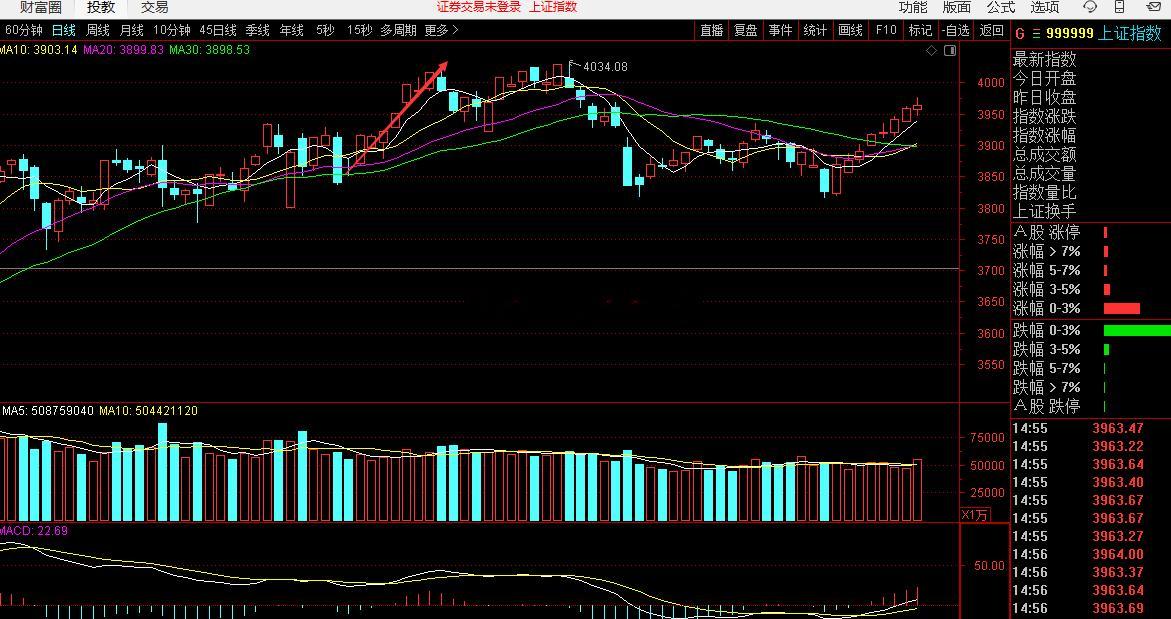Select the 60分钟 period
1171x619 pixels.
pos(23,31)
